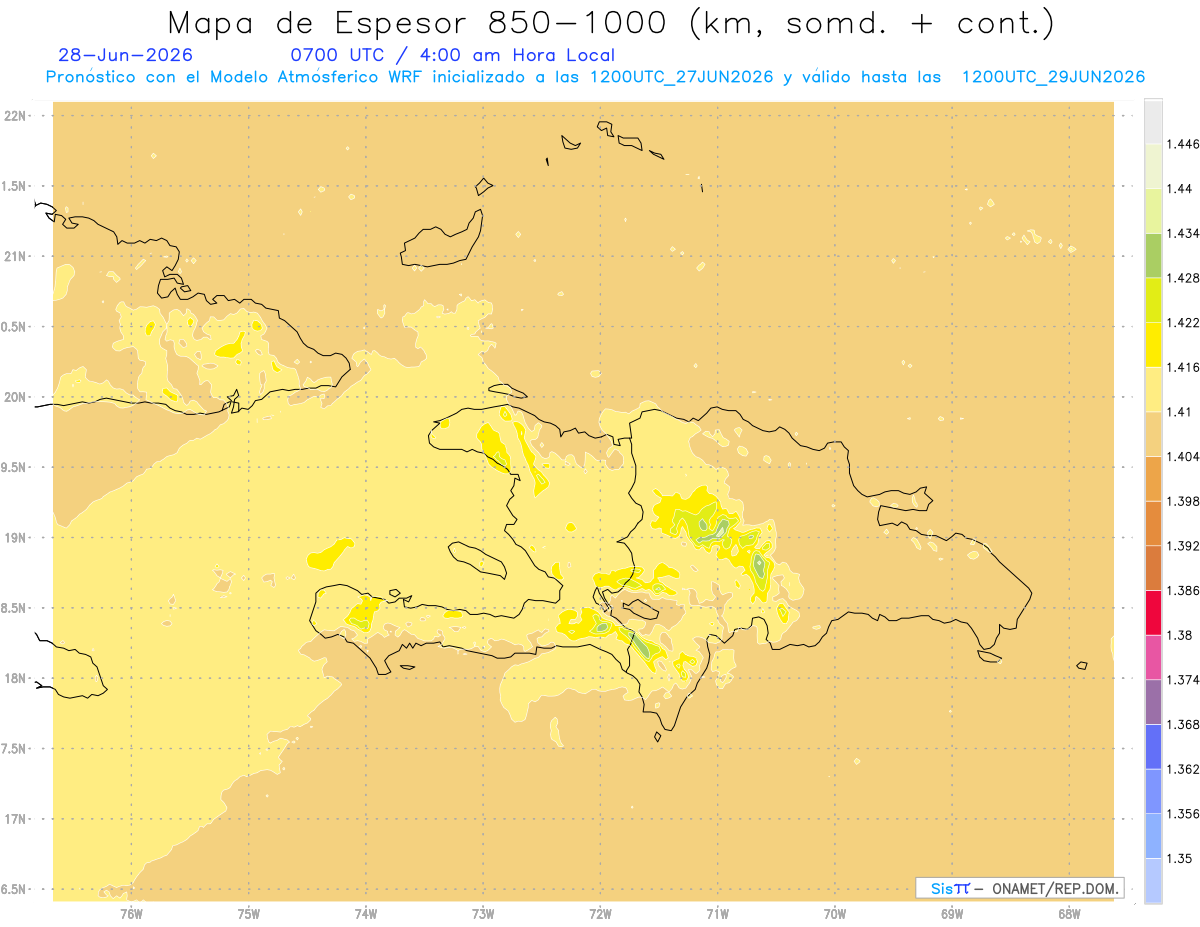The height and width of the screenshot is (927, 1200).
Task: Click the deep blue swatch between 1.362 and 1.368
Action: [1153, 747]
